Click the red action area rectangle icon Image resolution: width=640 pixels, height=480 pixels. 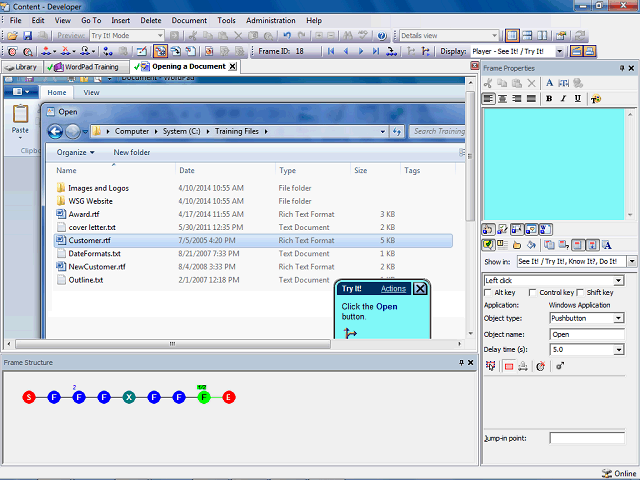tap(507, 367)
